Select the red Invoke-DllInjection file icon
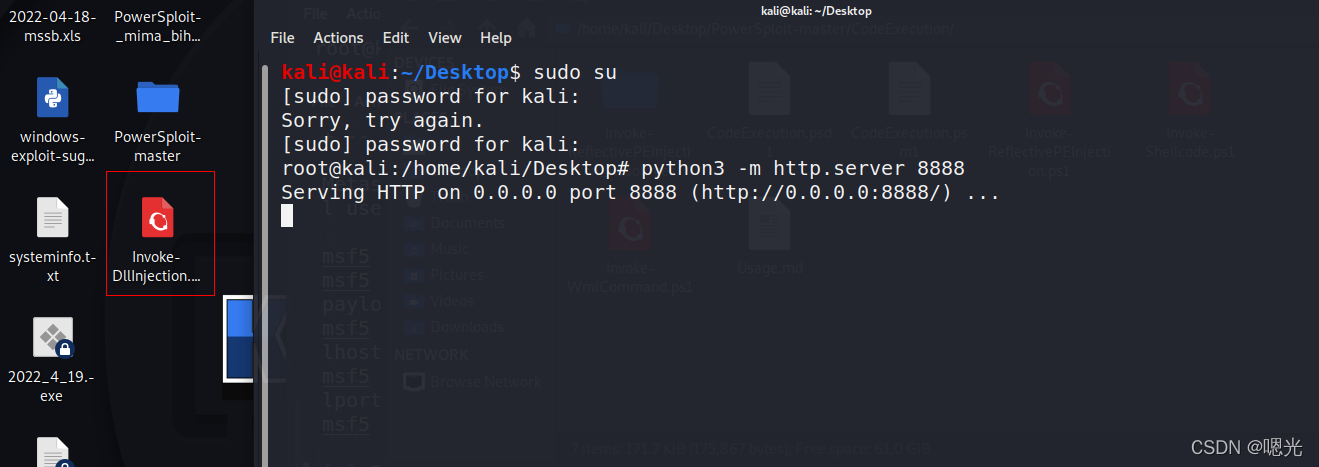 click(x=158, y=218)
